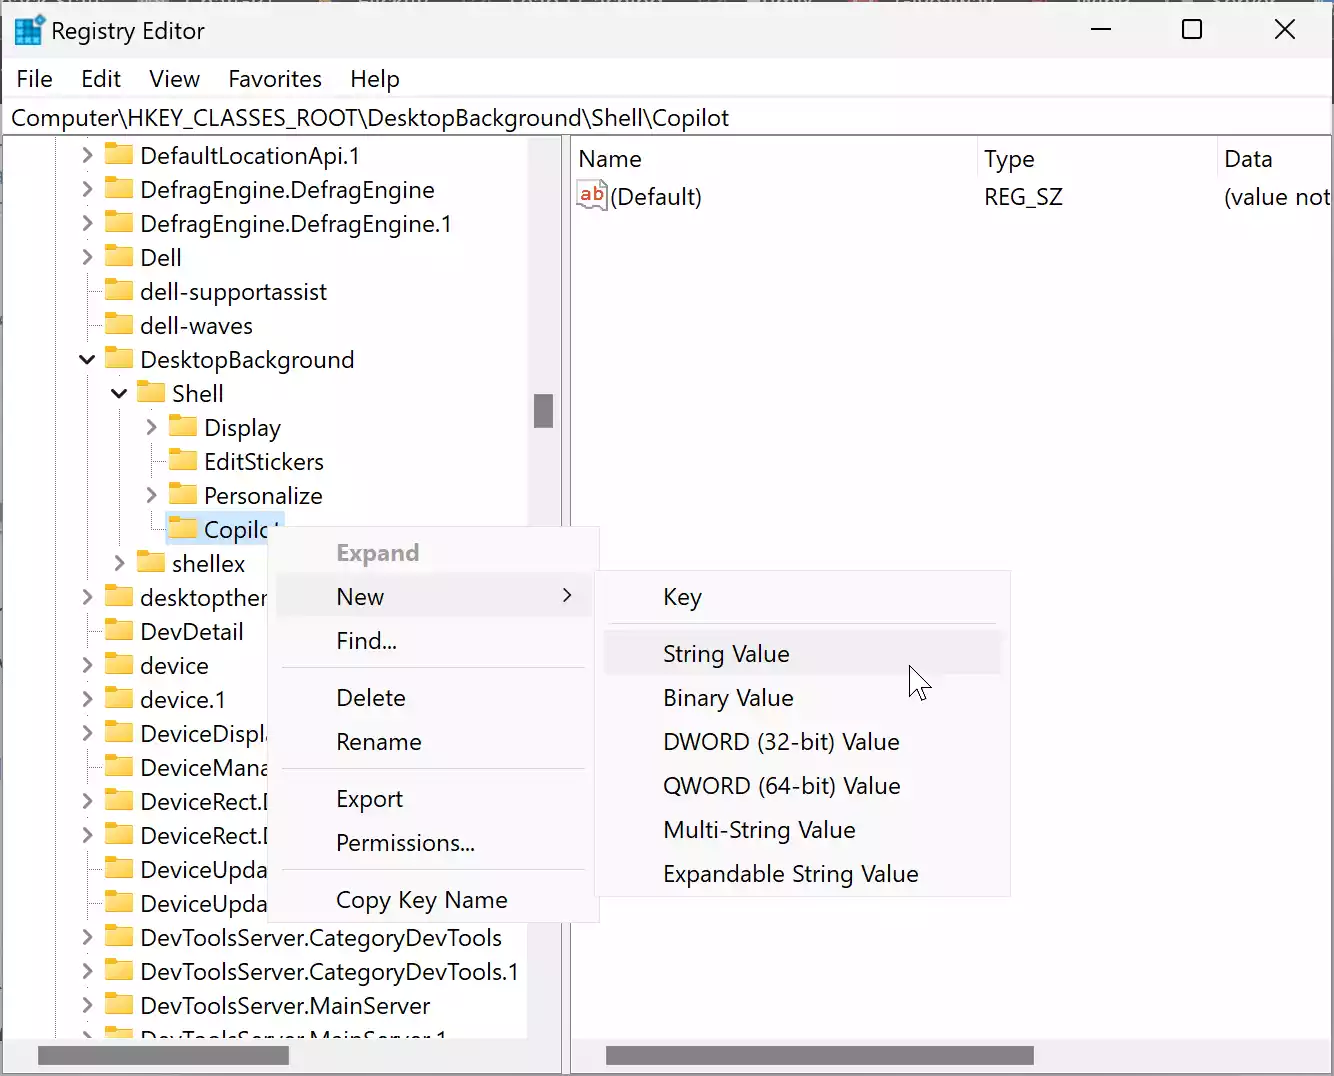Screen dimensions: 1334x1076
Task: Click the DevToolsServer.MainServer folder icon
Action: [119, 1005]
